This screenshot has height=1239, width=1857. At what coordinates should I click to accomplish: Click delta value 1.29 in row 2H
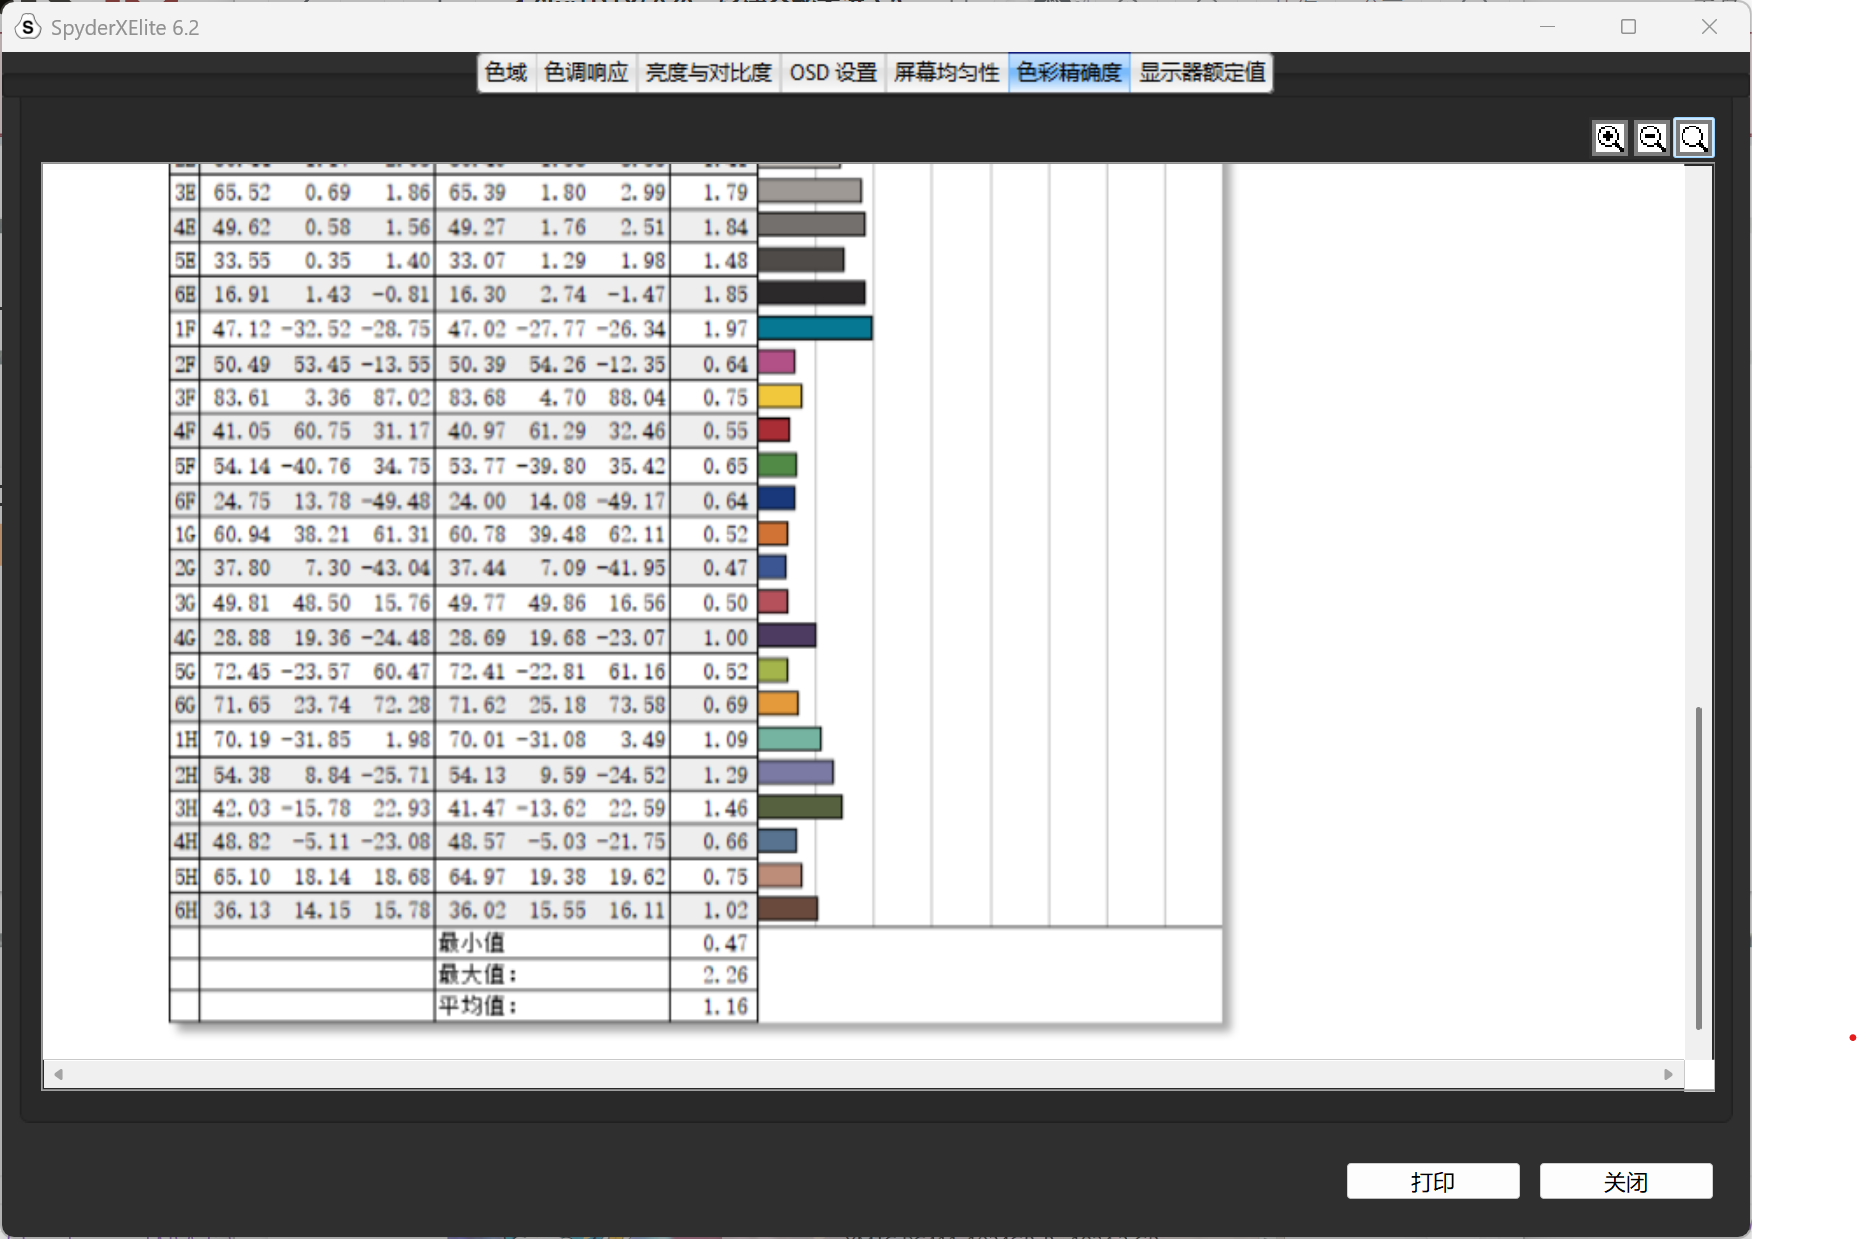(x=725, y=774)
